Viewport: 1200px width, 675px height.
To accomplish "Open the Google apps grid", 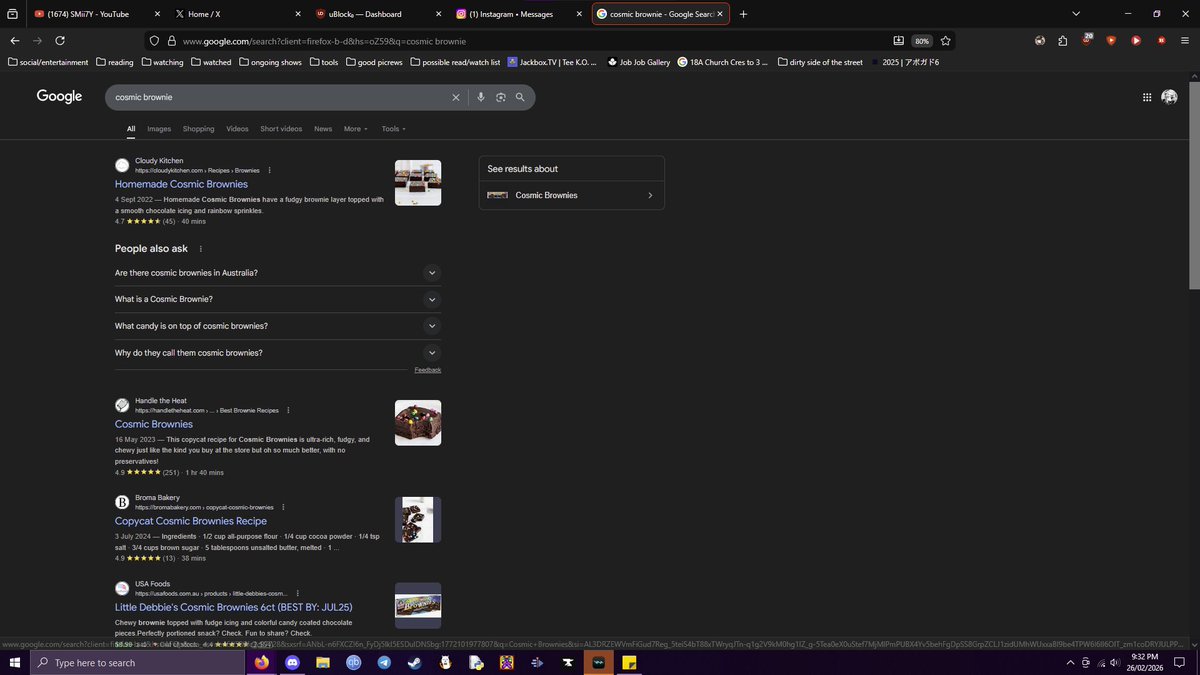I will pos(1146,97).
